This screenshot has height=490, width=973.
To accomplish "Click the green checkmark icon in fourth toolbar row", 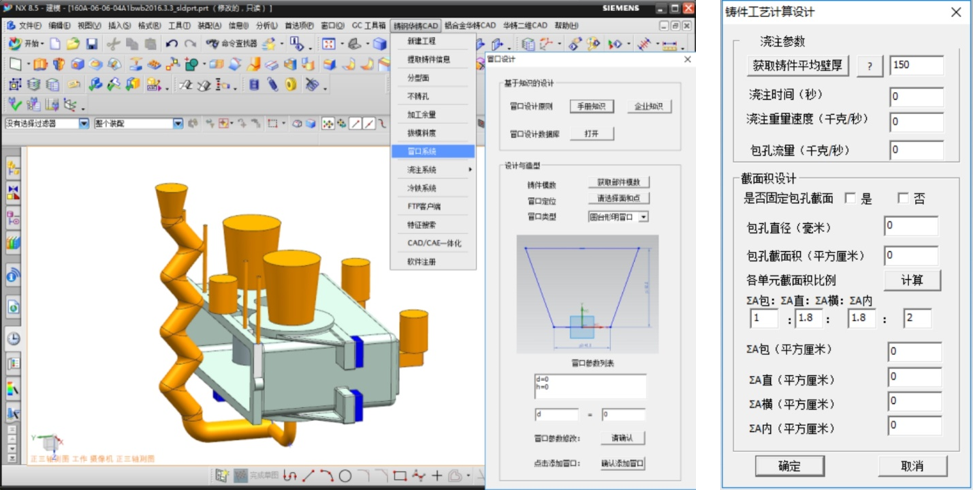I will click(16, 104).
